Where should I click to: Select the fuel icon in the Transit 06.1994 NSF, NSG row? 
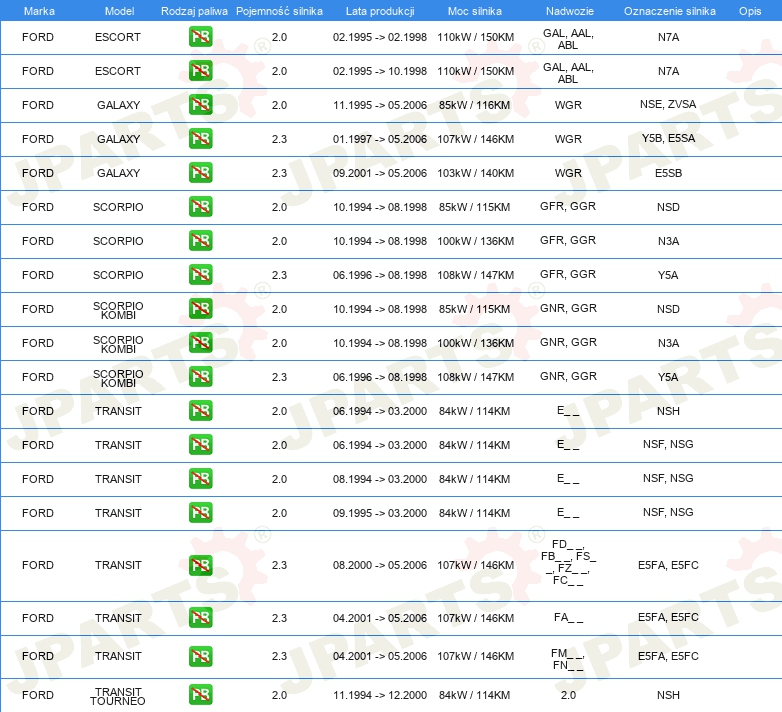[200, 444]
